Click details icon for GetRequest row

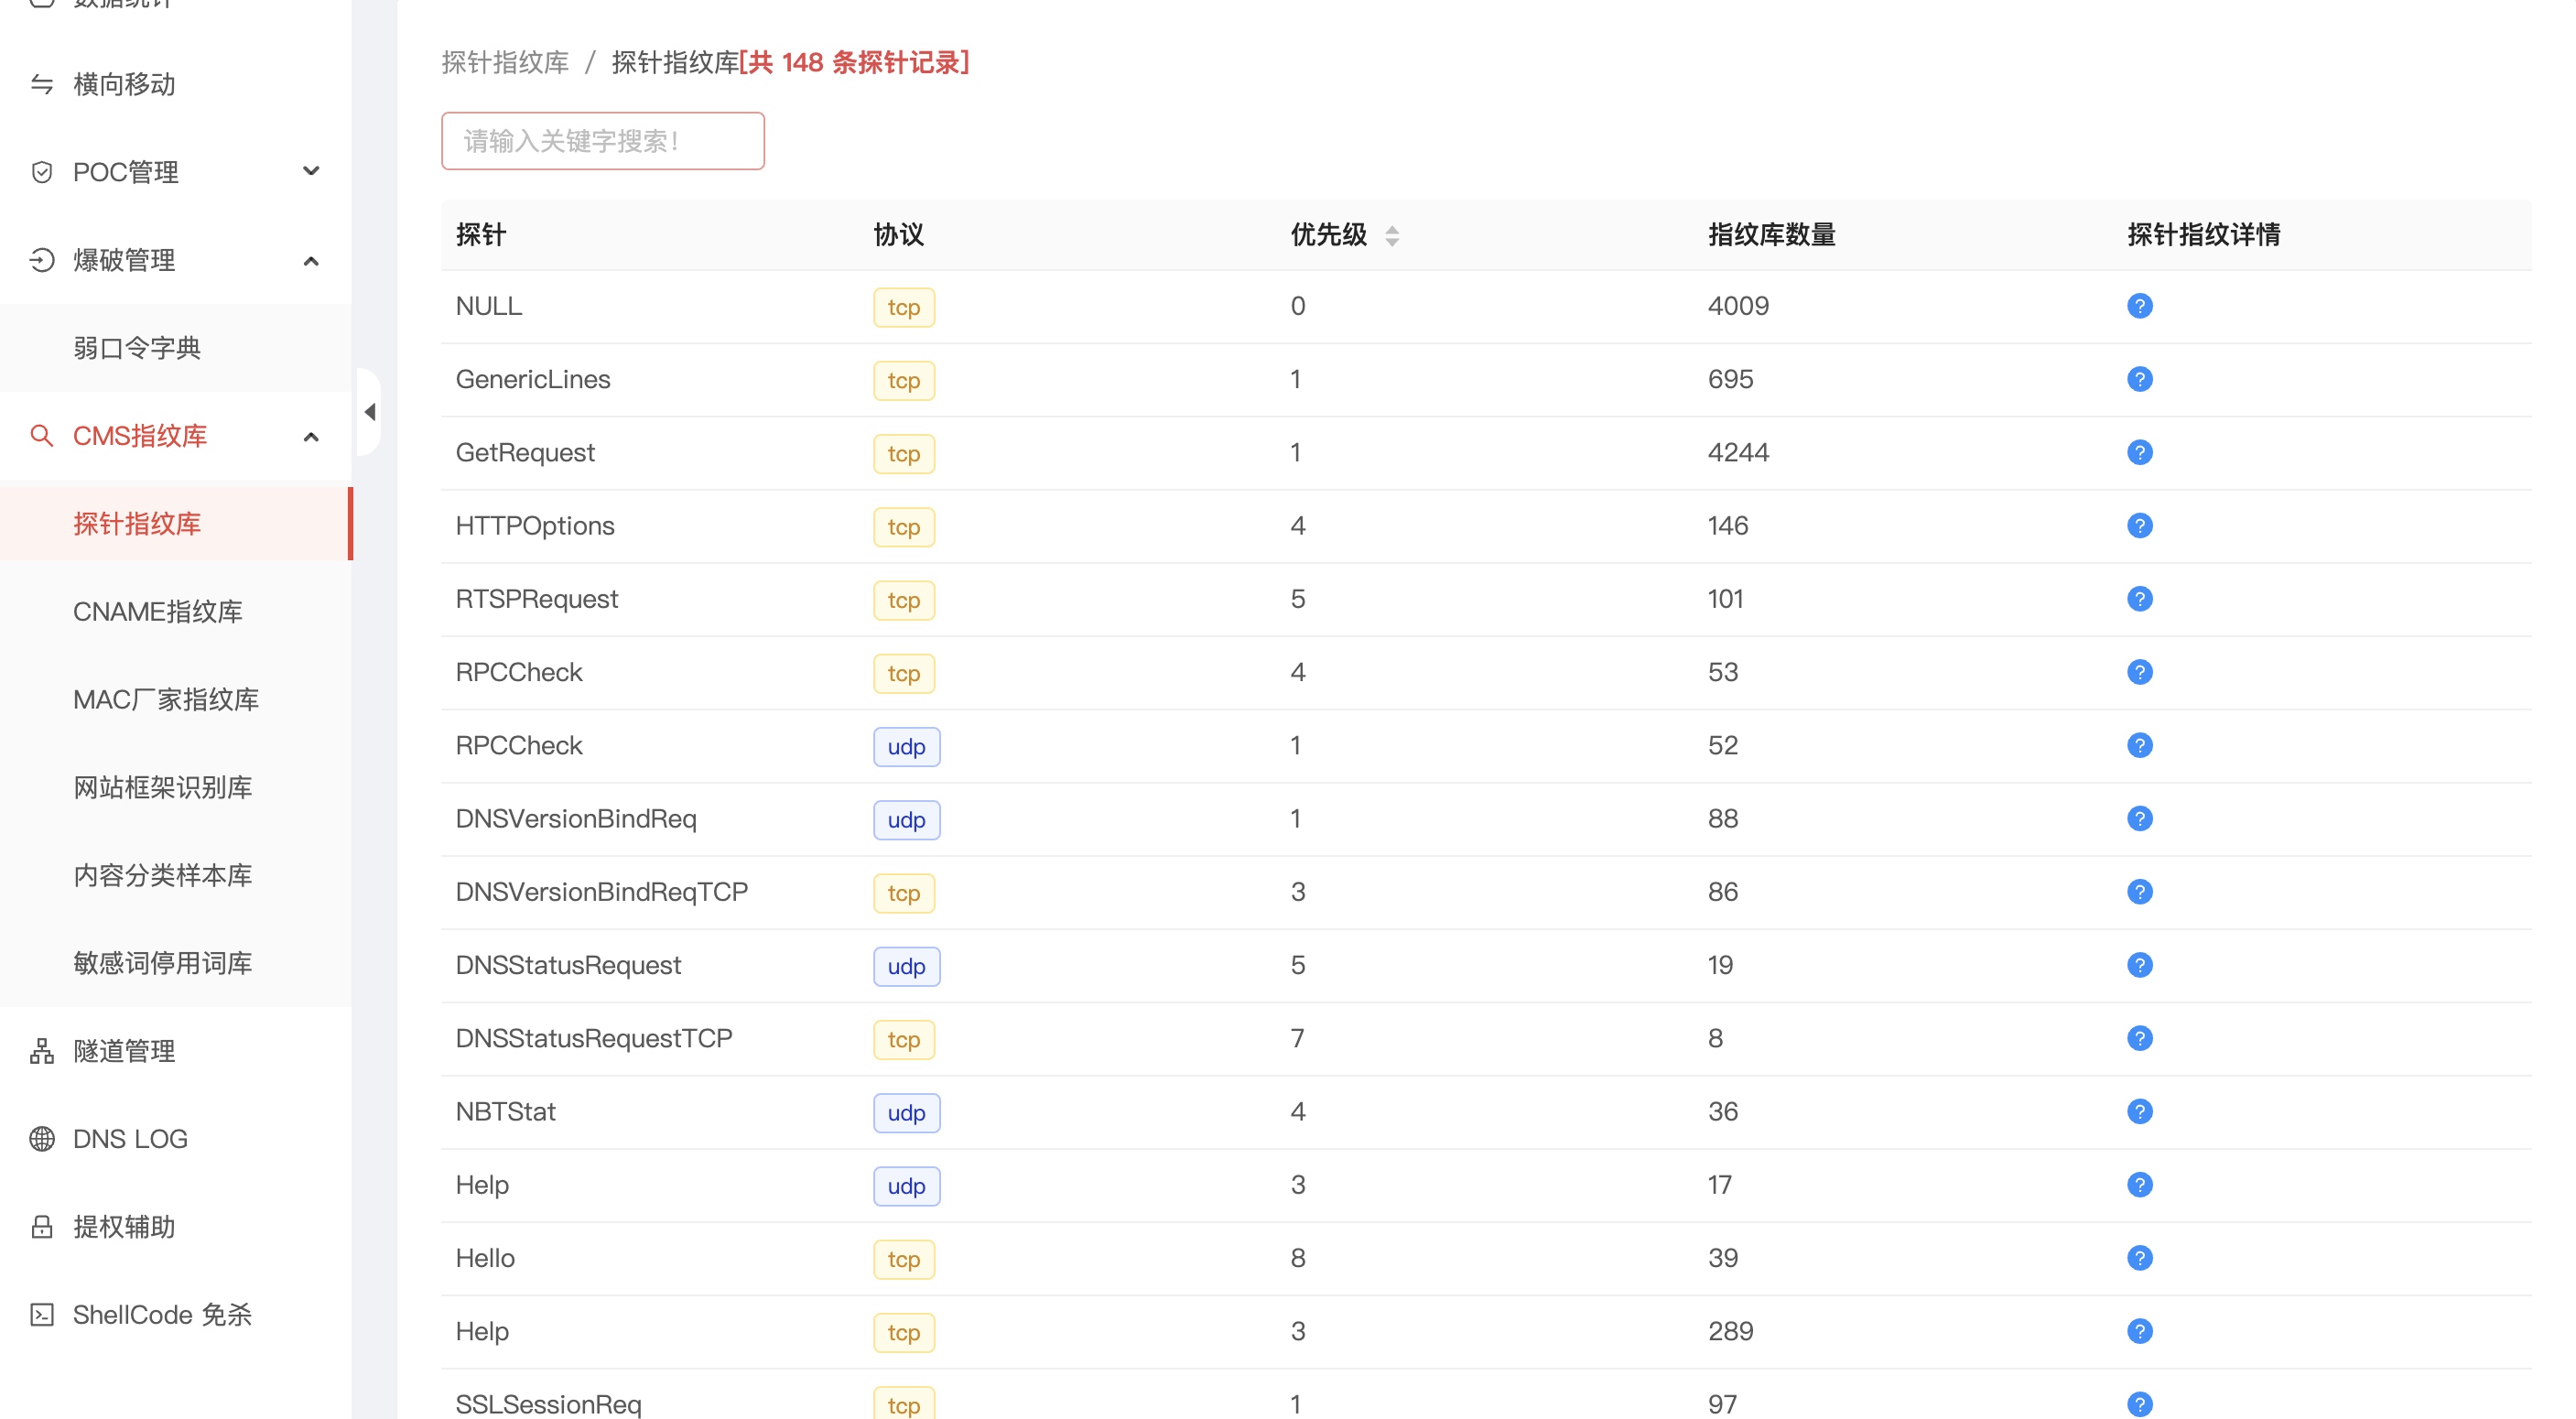2139,452
